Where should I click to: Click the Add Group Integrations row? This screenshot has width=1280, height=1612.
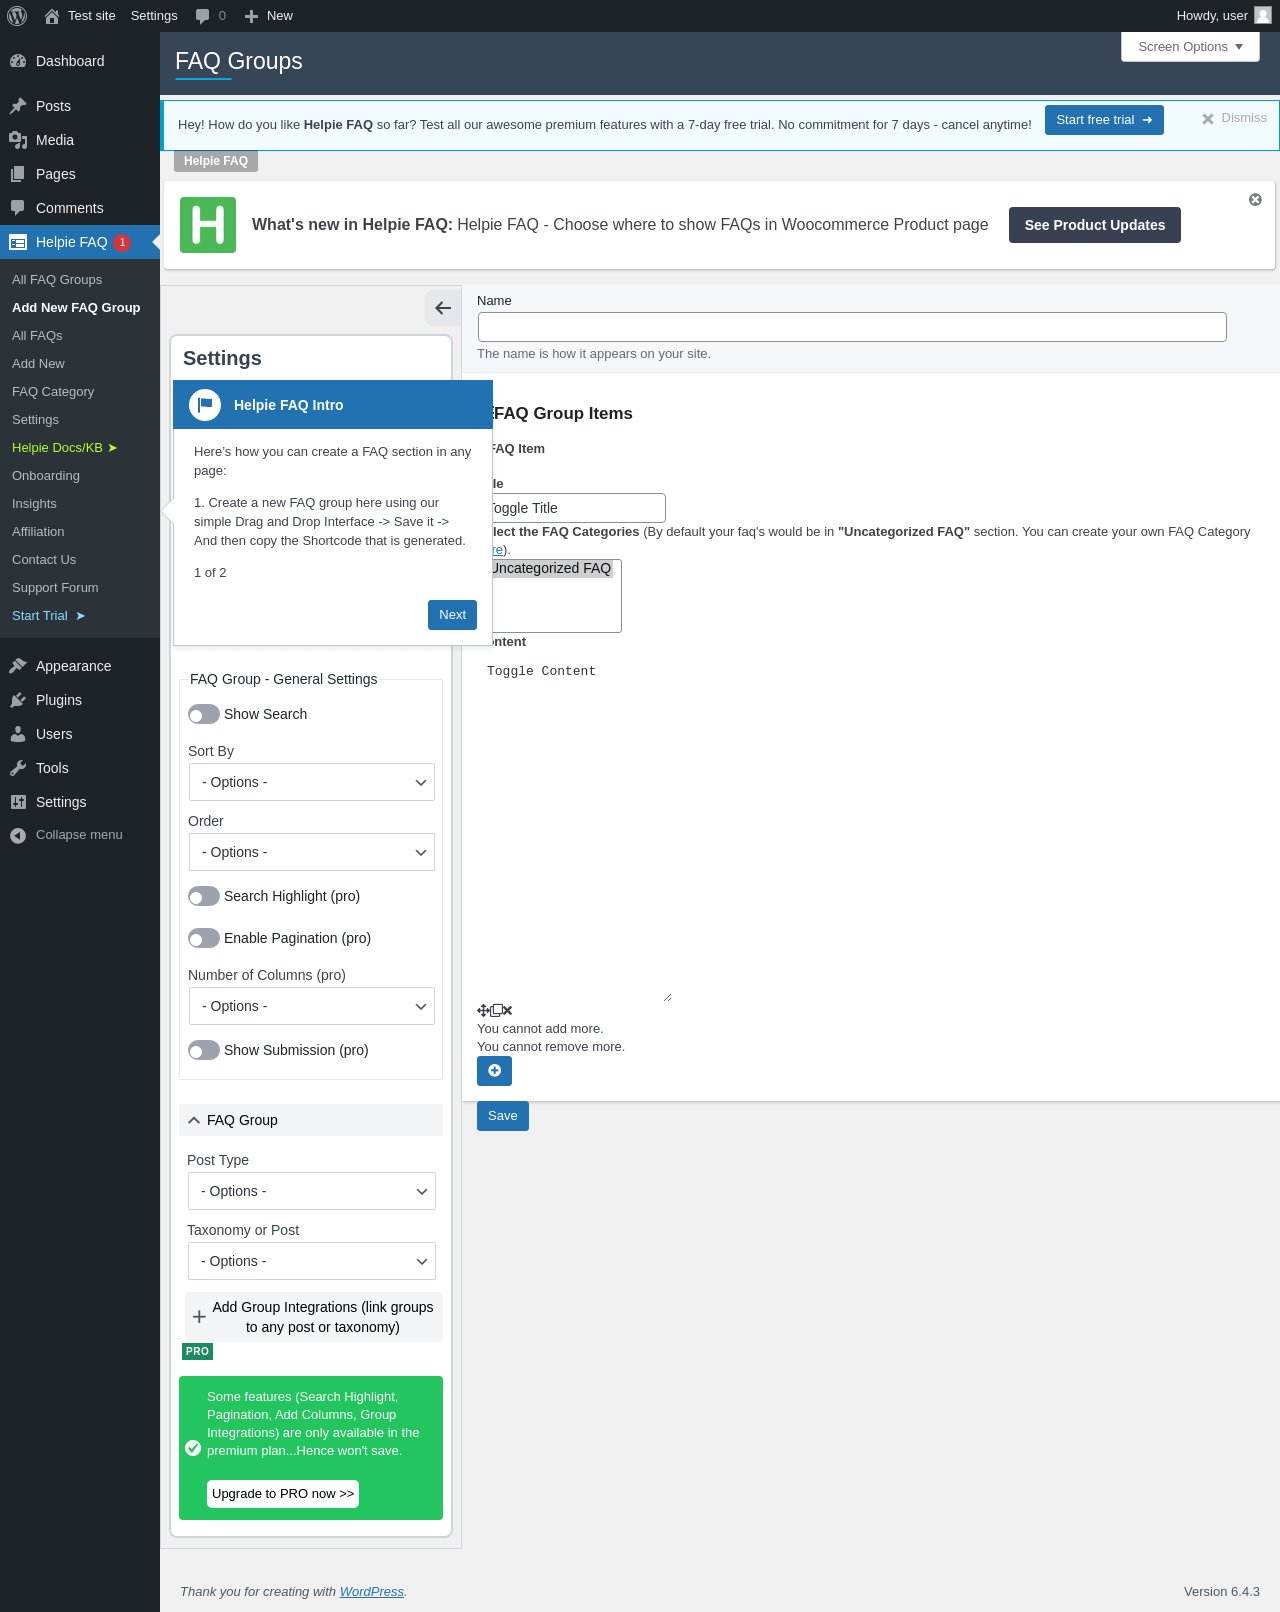tap(314, 1317)
